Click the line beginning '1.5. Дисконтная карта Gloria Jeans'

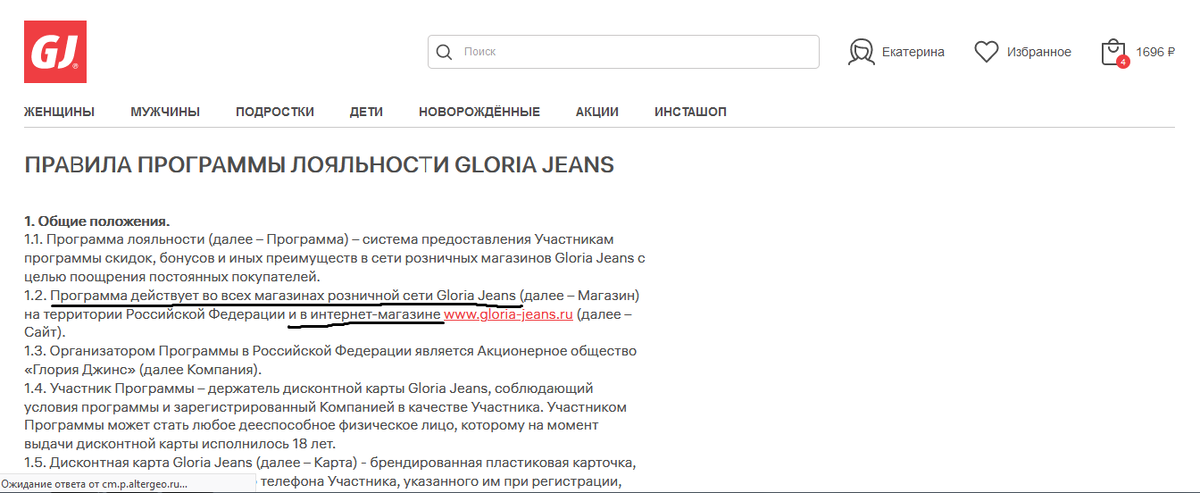pyautogui.click(x=330, y=464)
